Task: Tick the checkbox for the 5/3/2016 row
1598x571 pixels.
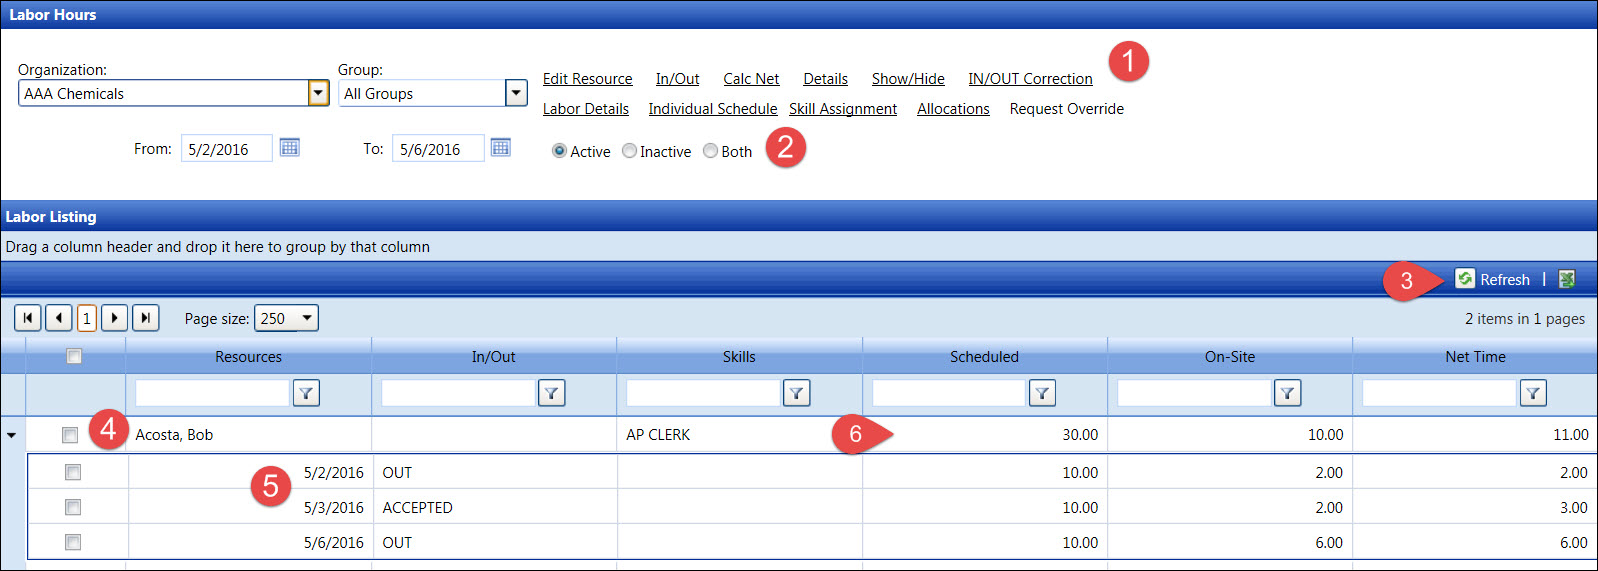Action: (73, 507)
